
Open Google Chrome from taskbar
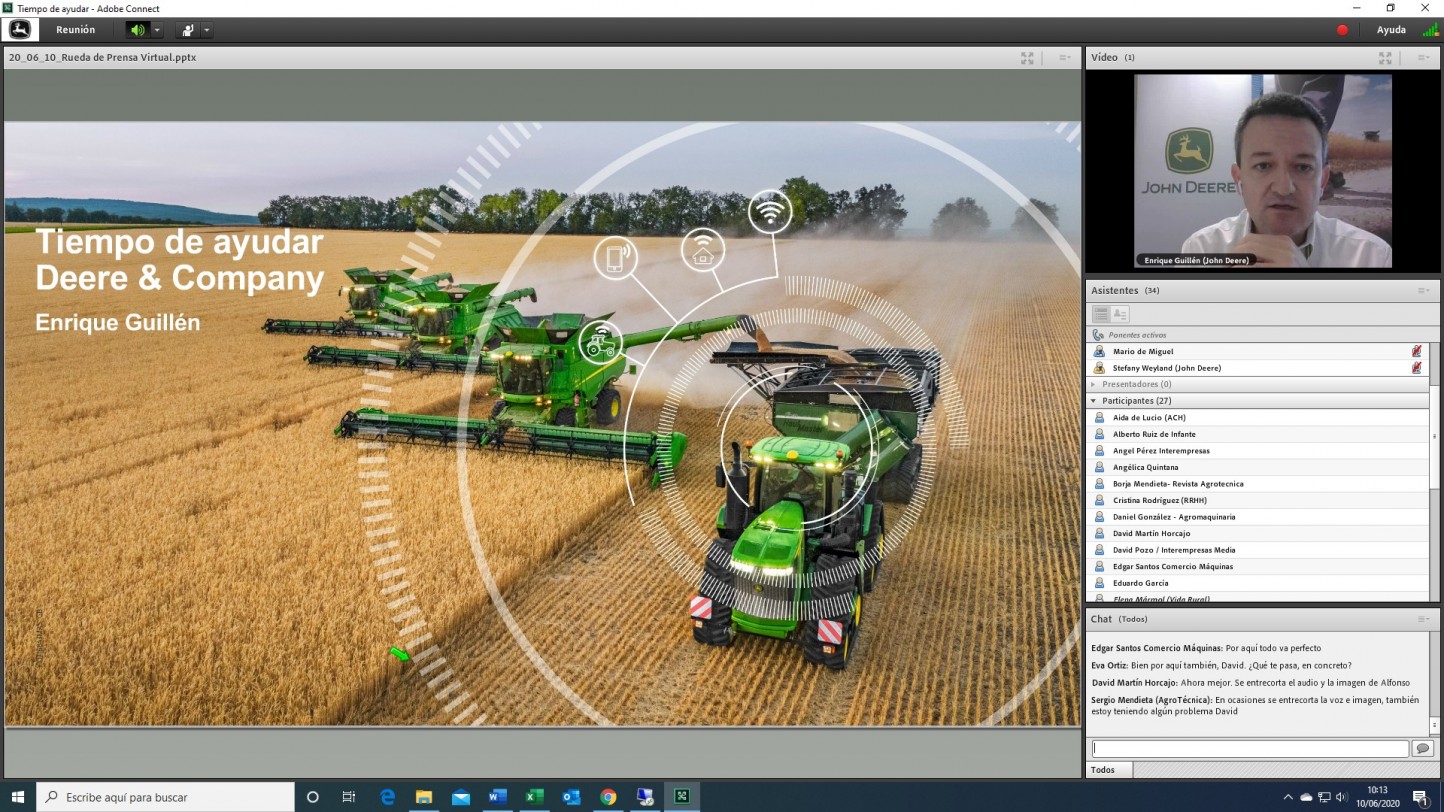click(608, 797)
